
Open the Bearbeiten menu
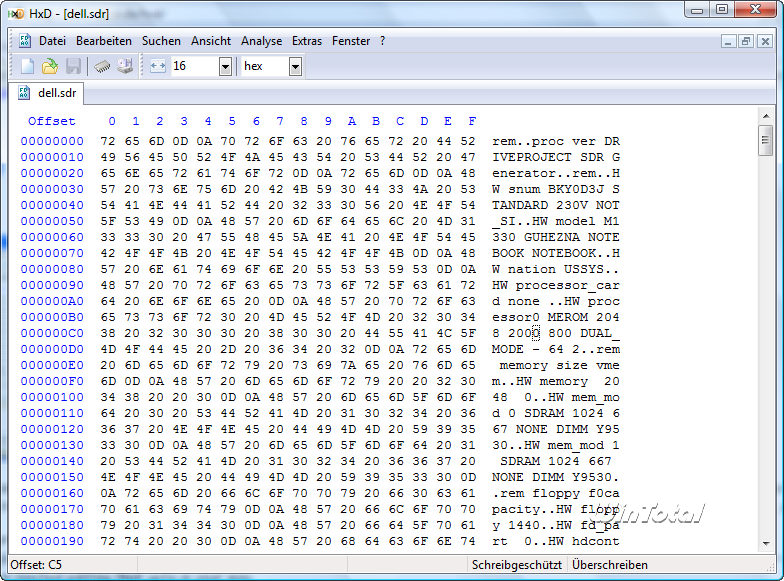pos(104,41)
